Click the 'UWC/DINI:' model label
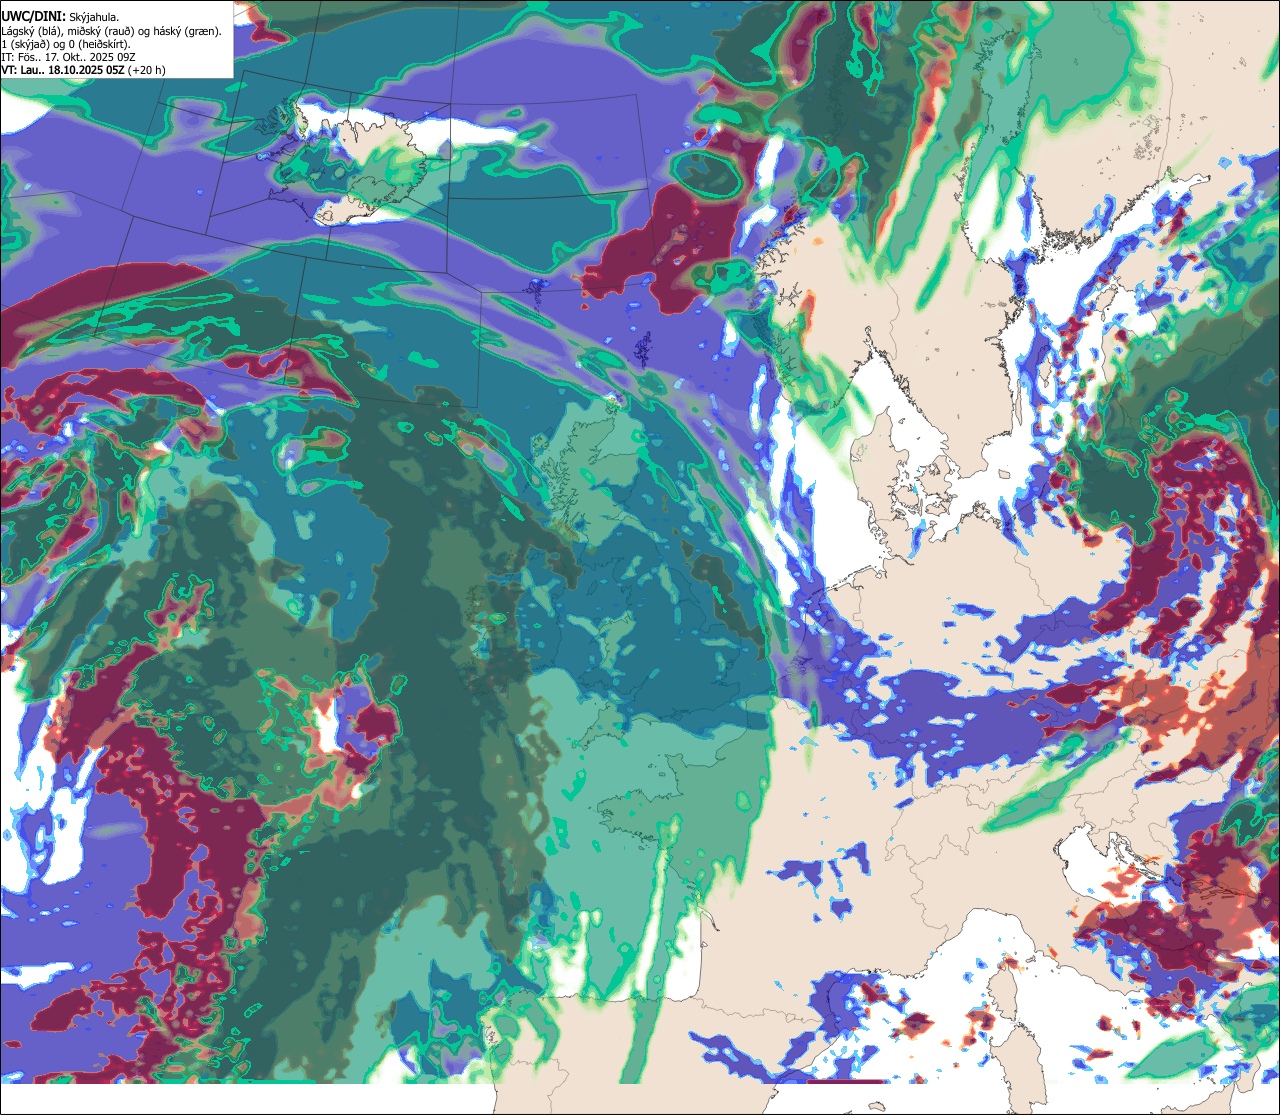The image size is (1280, 1115). point(34,17)
